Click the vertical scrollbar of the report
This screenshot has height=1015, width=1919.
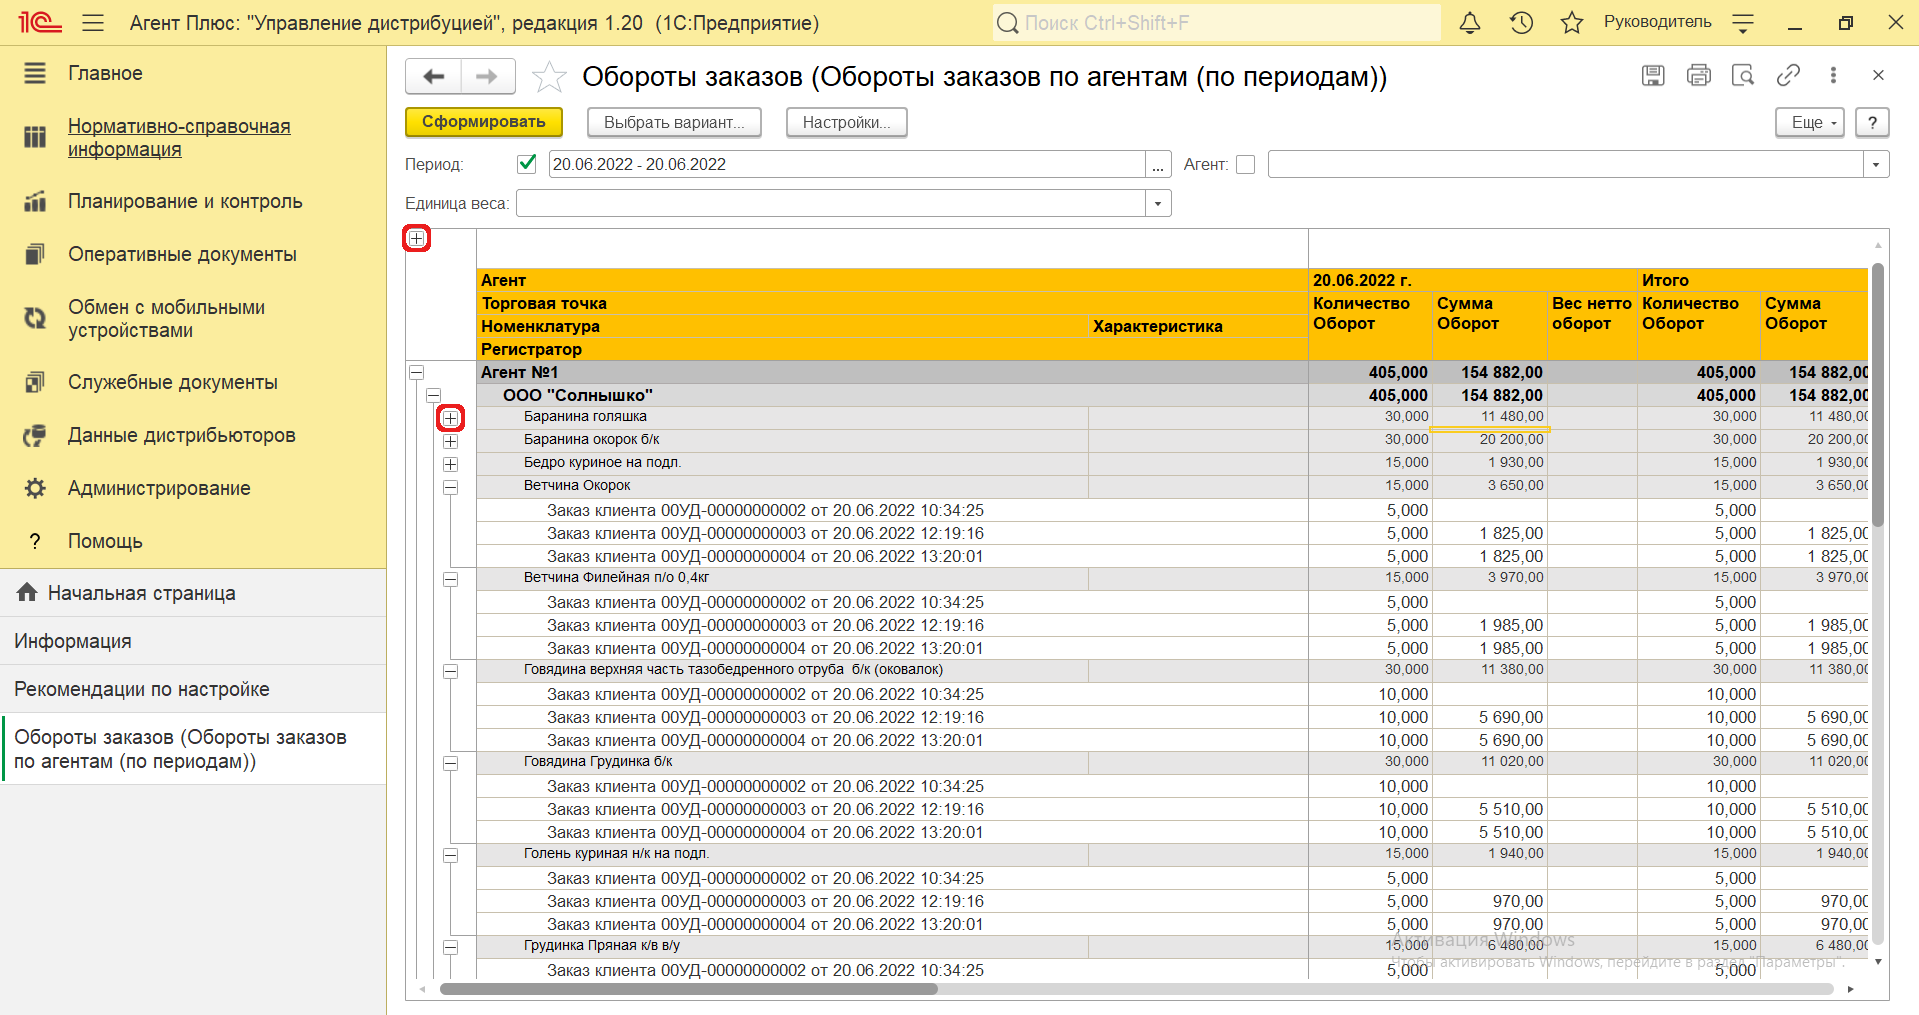coord(1878,395)
